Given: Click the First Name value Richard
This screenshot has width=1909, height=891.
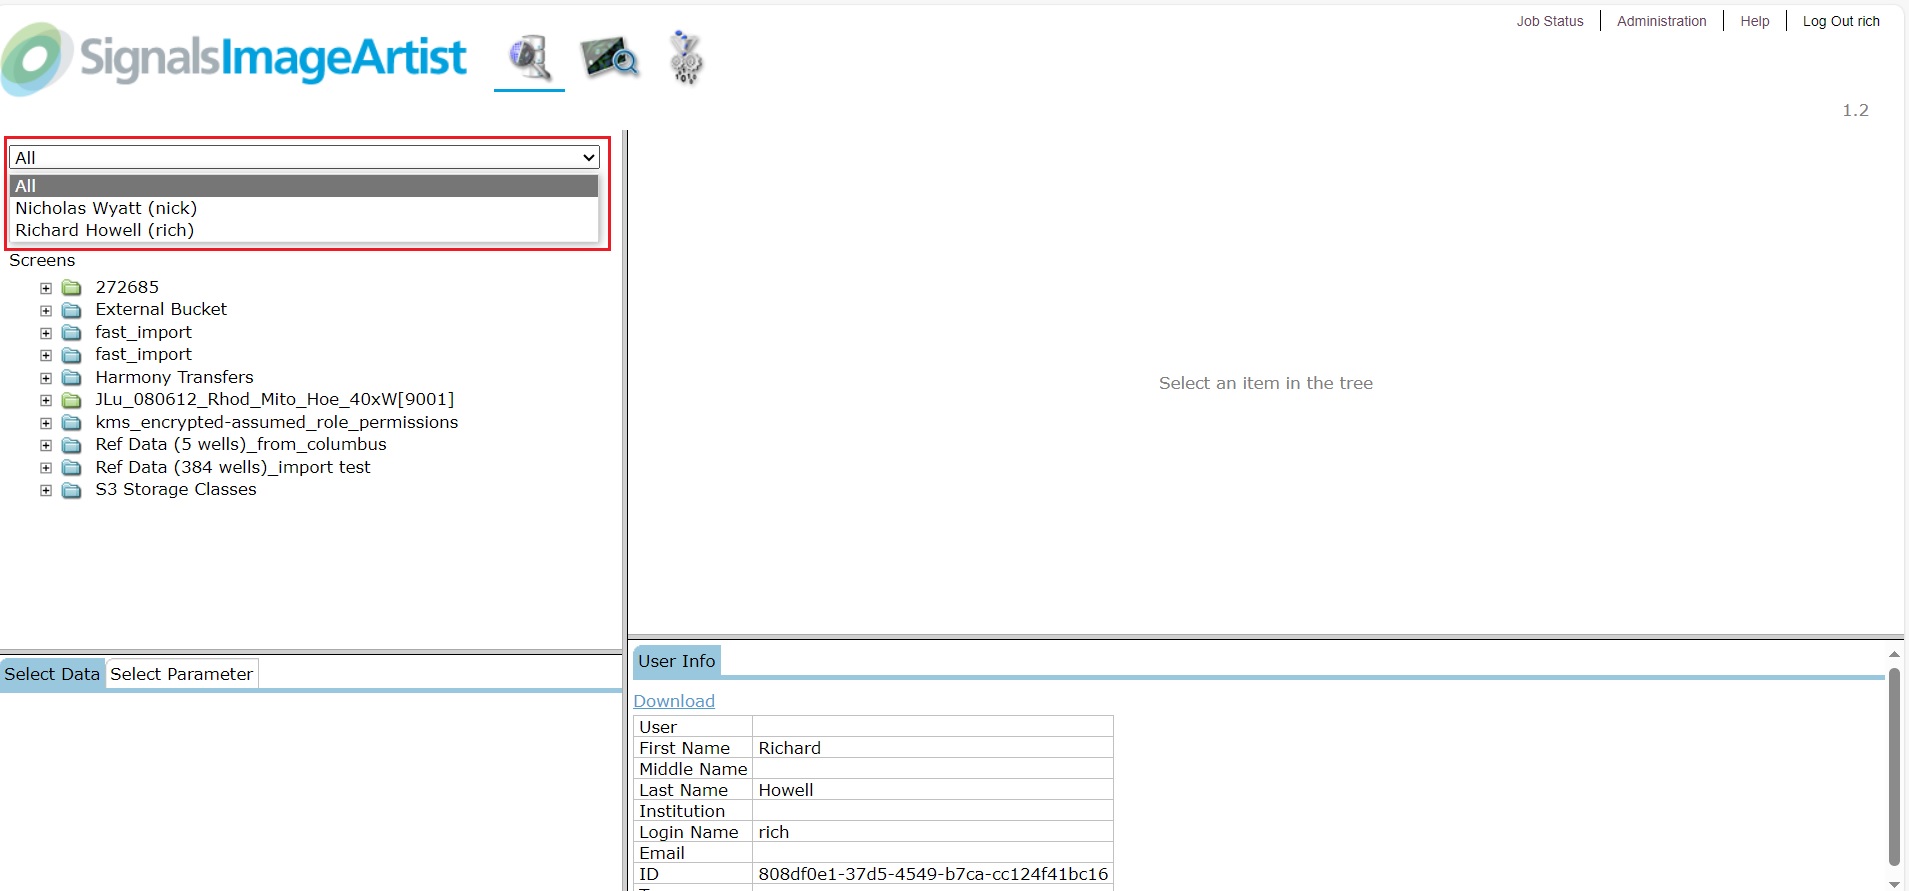Looking at the screenshot, I should click(x=789, y=748).
